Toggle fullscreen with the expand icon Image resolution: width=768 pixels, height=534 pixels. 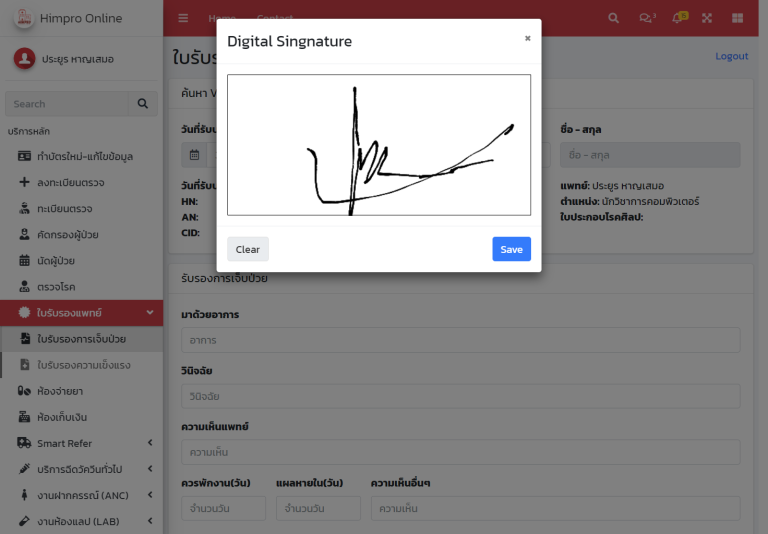tap(707, 18)
